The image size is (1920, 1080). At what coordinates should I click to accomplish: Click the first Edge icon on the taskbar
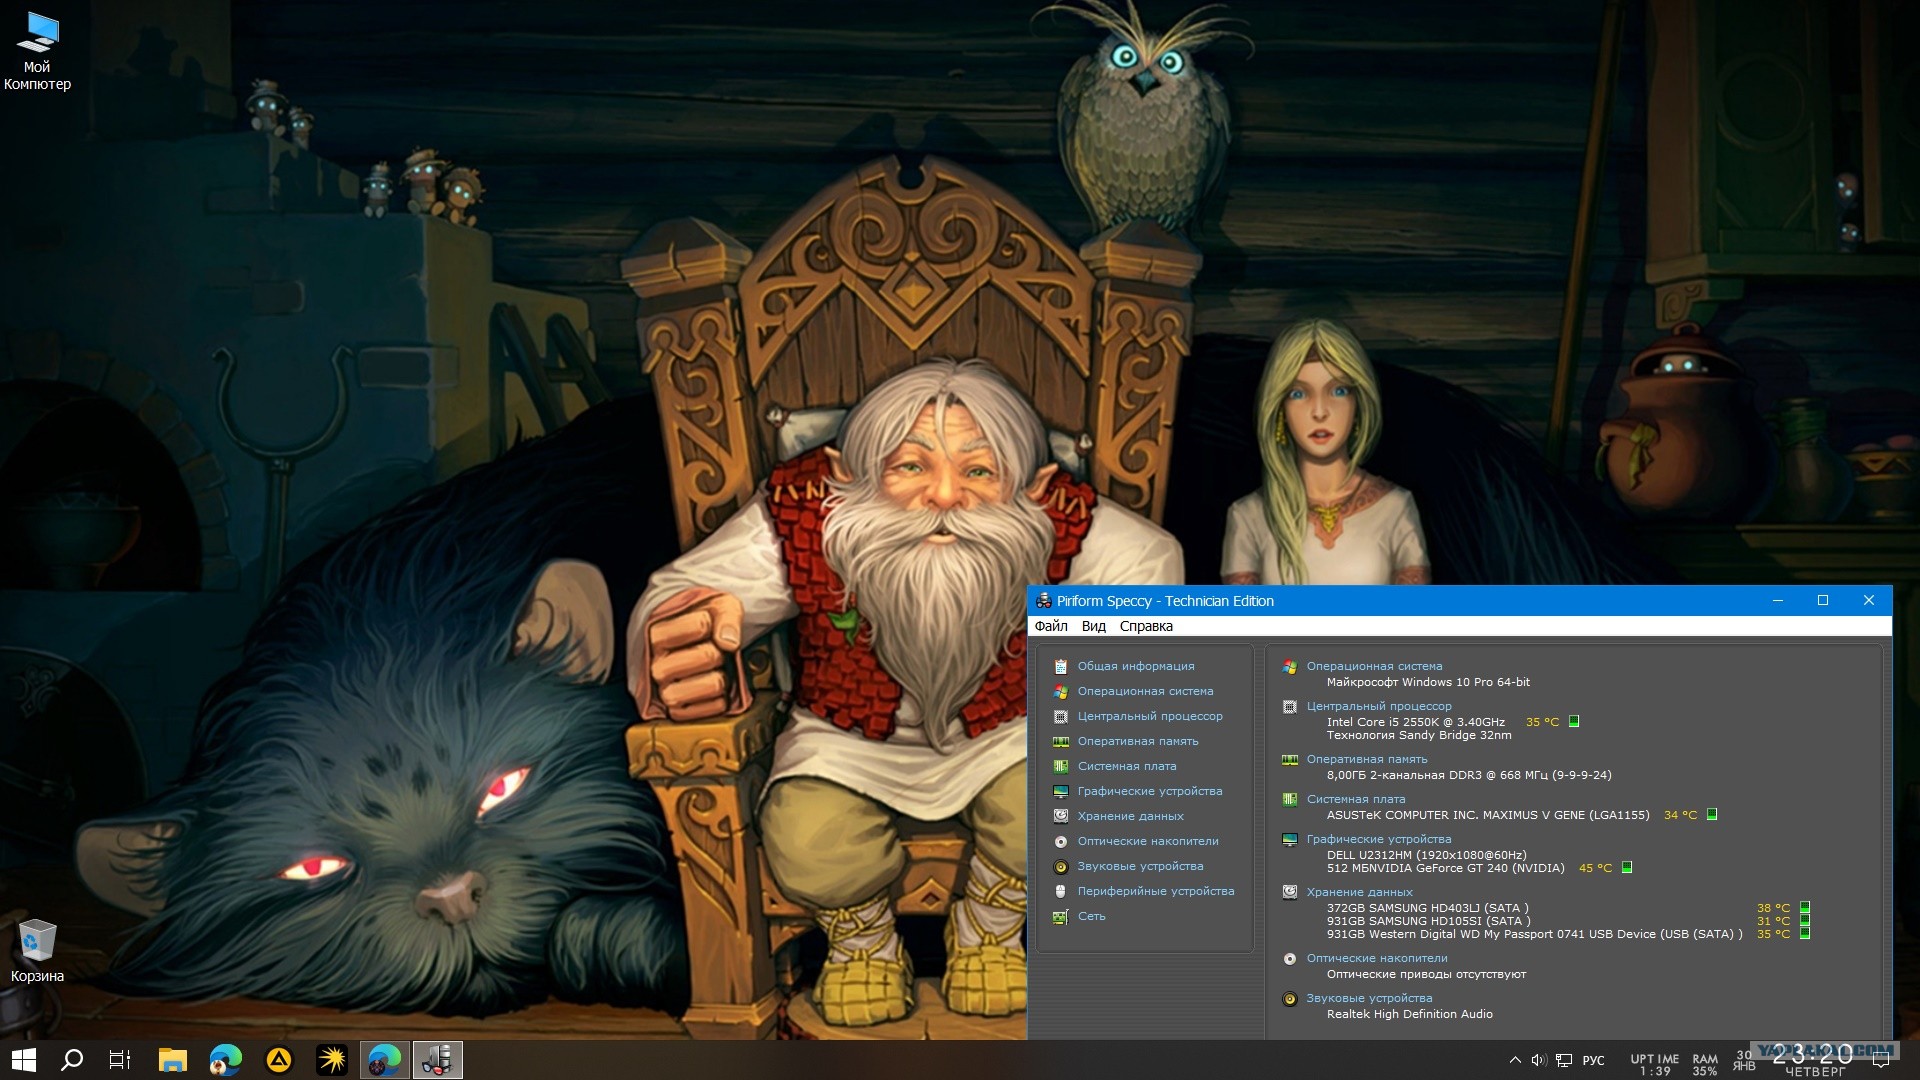(x=225, y=1060)
